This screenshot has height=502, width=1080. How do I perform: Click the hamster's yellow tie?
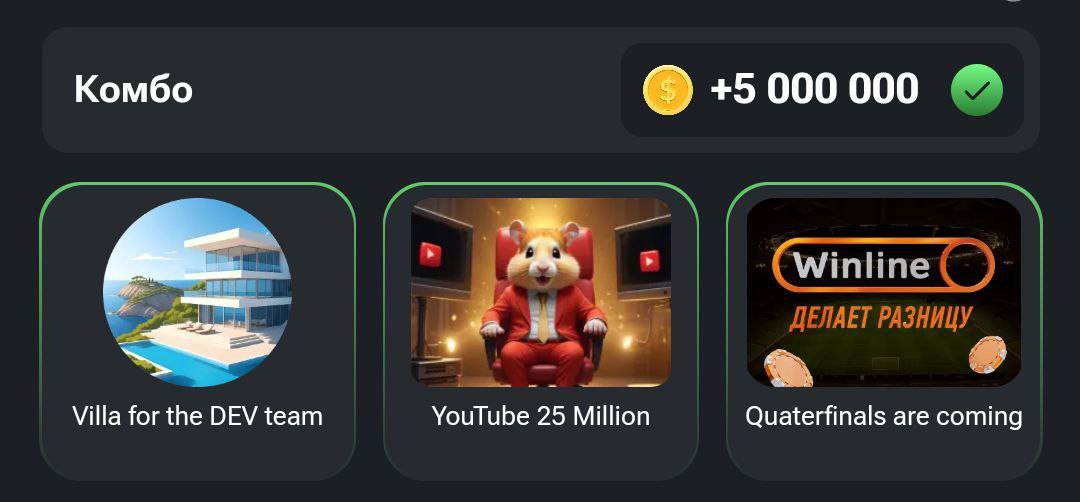(x=543, y=316)
